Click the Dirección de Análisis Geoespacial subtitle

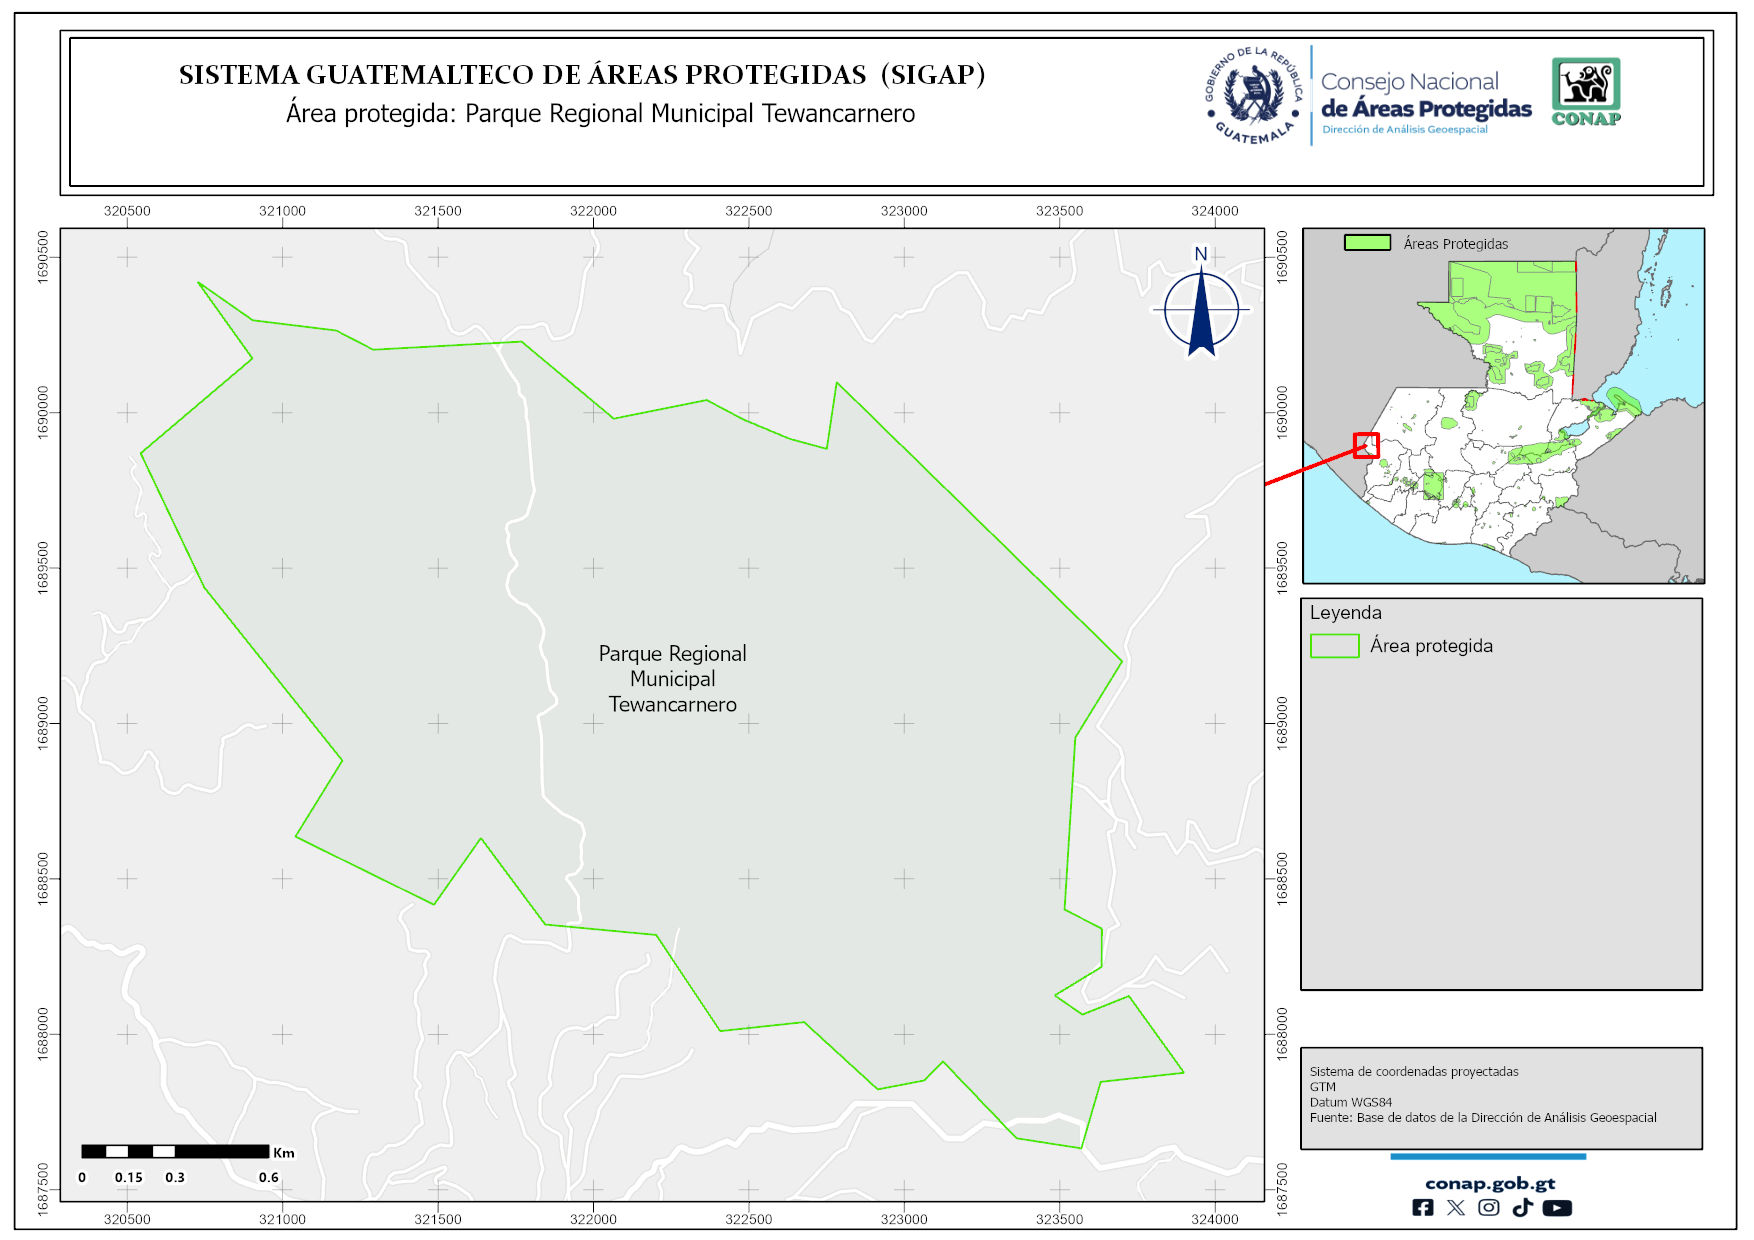pyautogui.click(x=1404, y=130)
